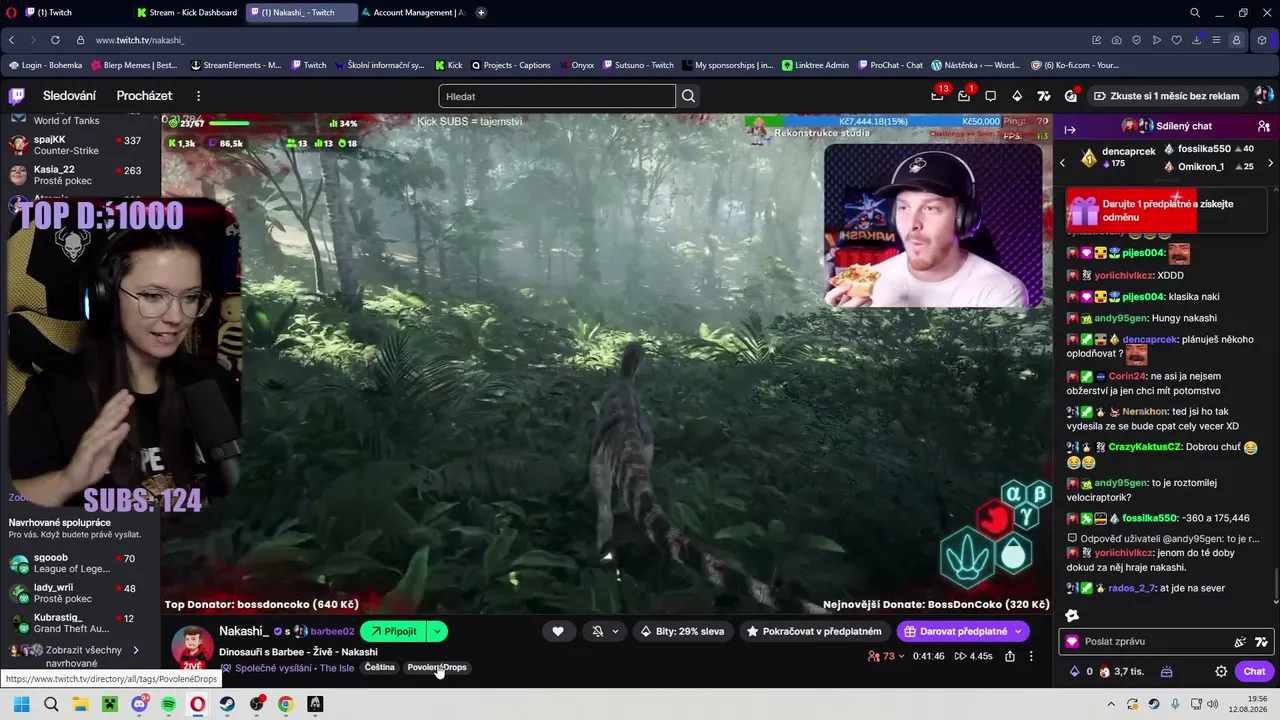
Task: Share the stream via share icon
Action: [1010, 656]
